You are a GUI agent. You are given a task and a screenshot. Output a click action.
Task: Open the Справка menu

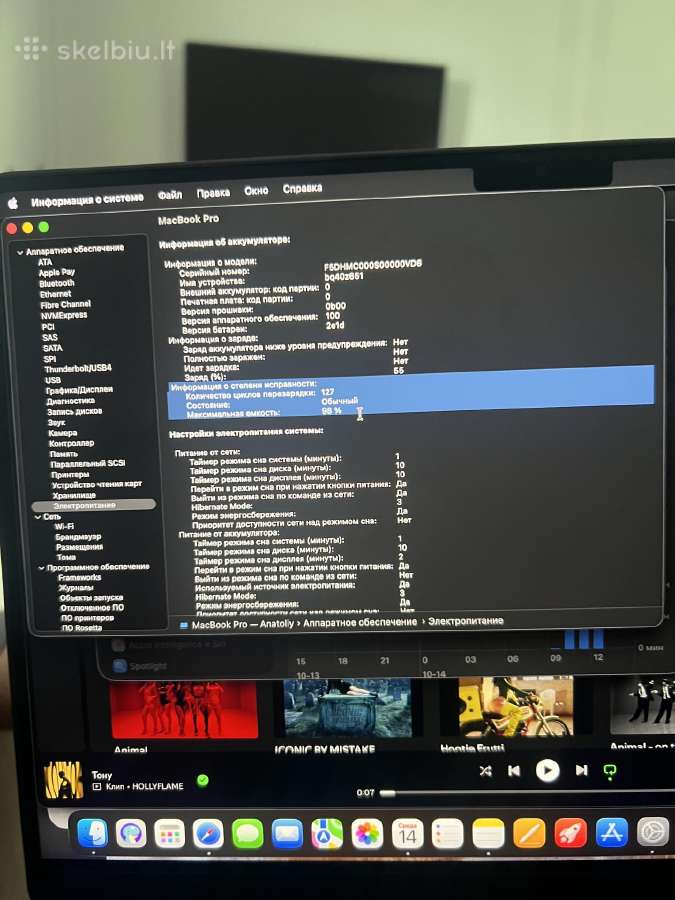point(302,188)
